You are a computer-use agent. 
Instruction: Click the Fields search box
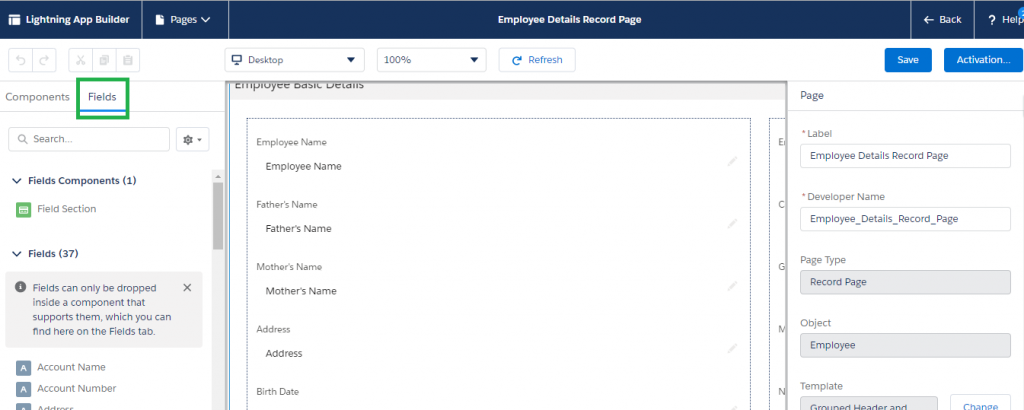coord(89,139)
